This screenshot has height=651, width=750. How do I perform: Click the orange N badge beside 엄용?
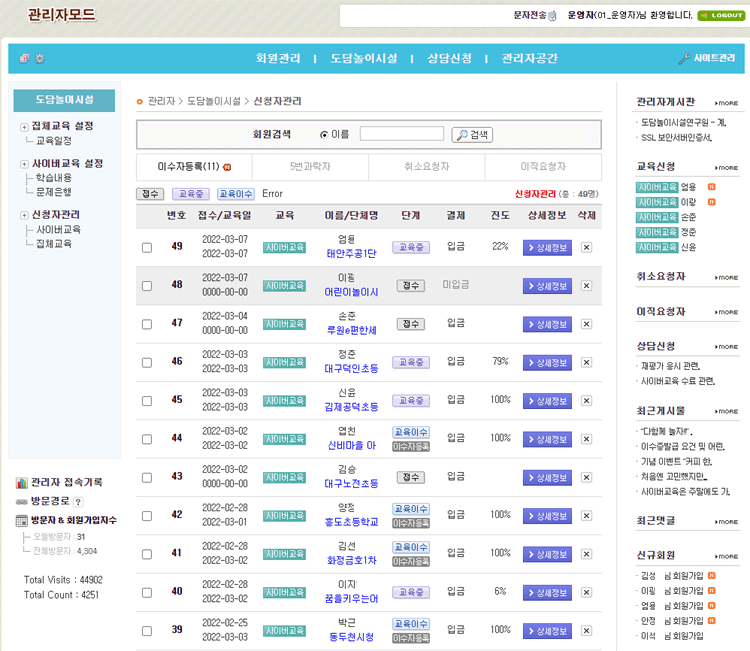click(711, 187)
